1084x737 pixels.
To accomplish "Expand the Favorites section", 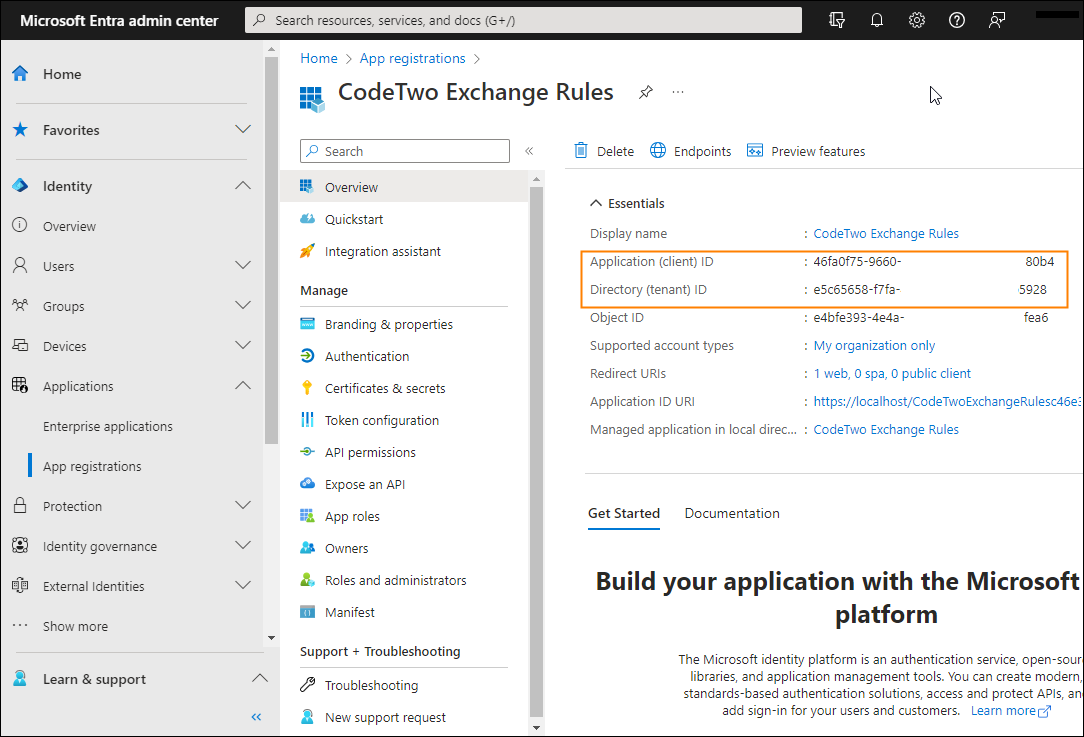I will [243, 129].
